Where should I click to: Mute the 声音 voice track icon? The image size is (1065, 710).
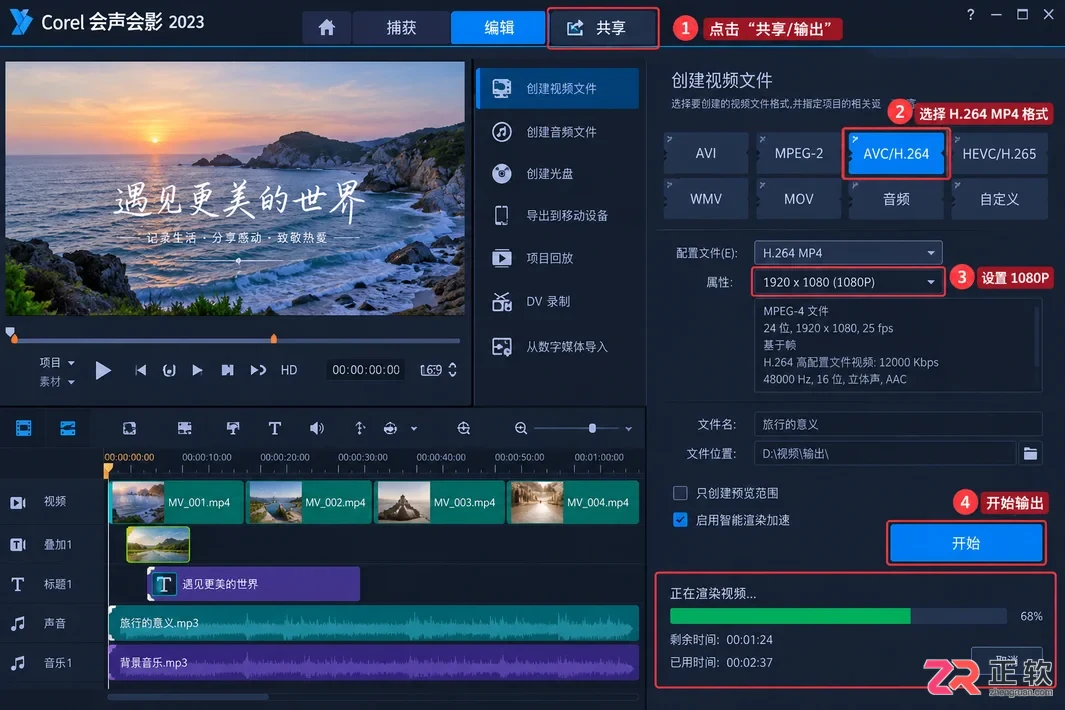click(18, 623)
